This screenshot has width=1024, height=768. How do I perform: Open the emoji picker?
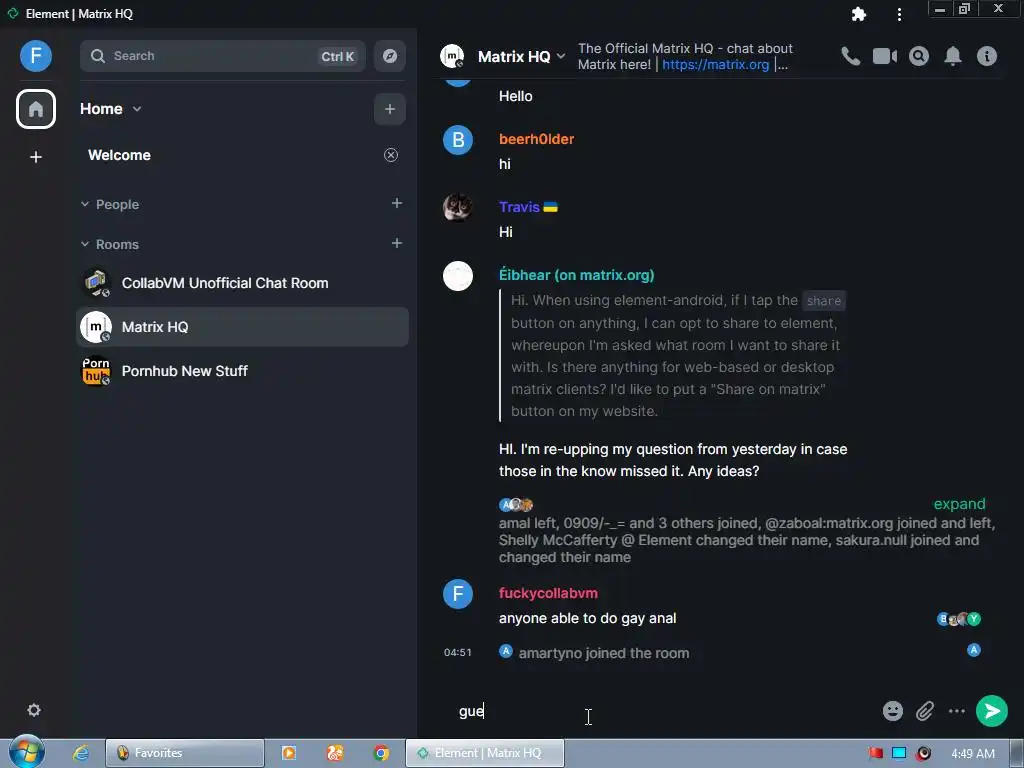pos(893,711)
